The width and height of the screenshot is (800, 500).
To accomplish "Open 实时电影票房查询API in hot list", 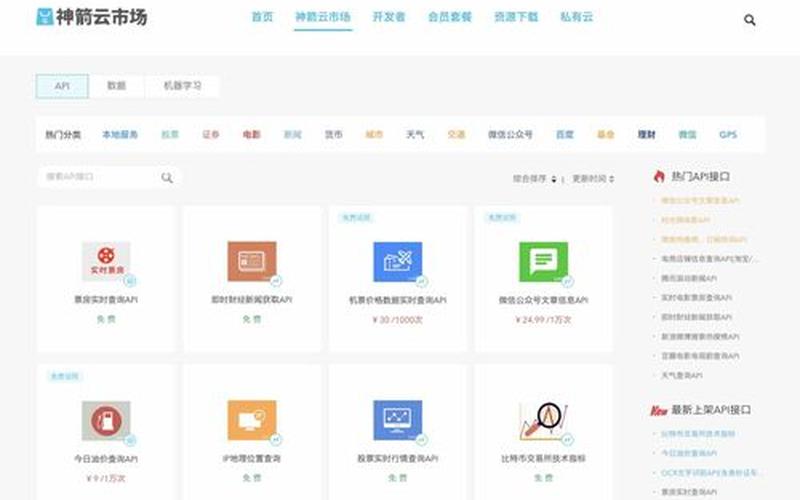I will tap(696, 297).
